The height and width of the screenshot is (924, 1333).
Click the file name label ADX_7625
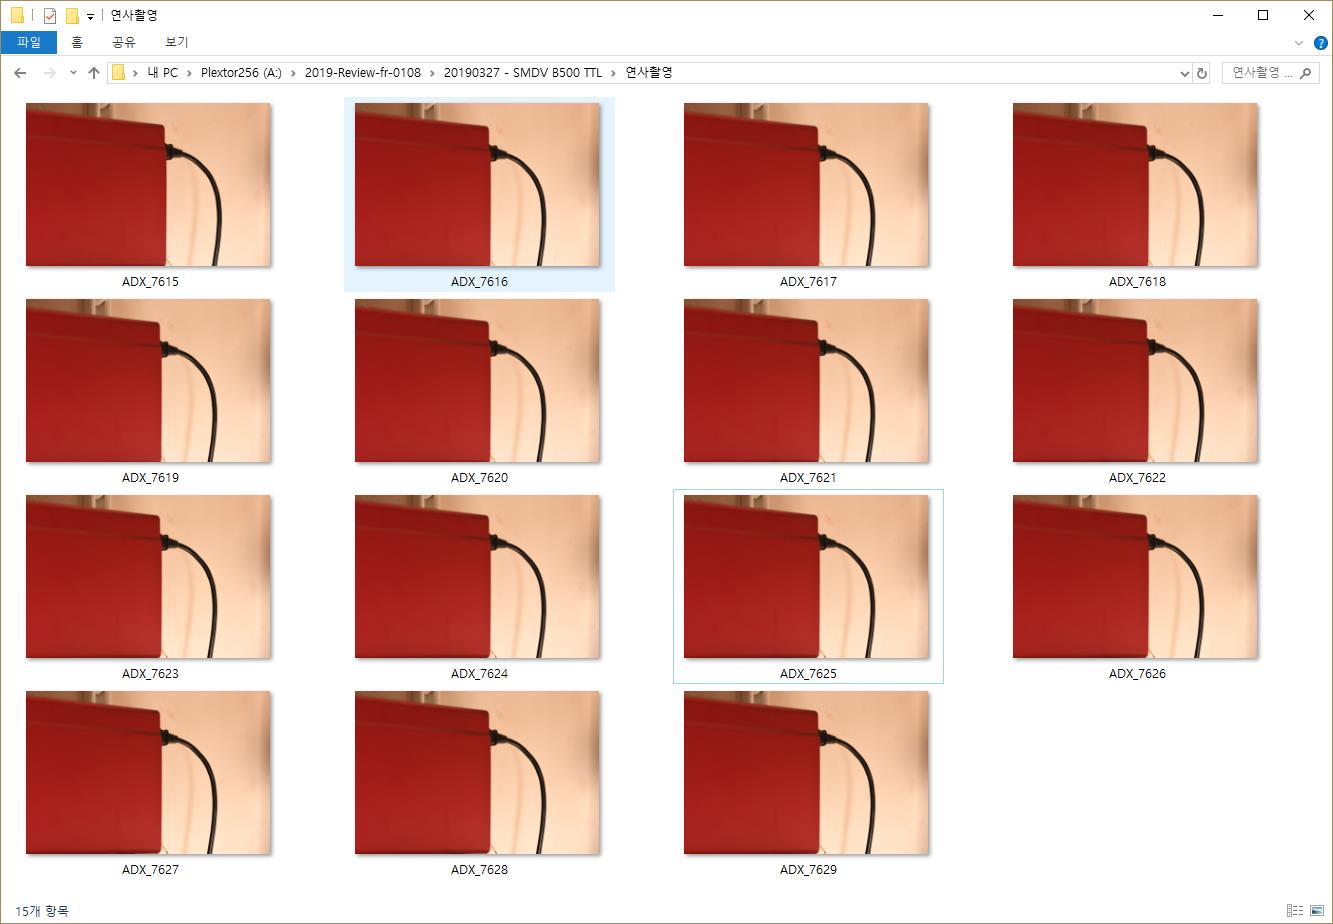point(808,674)
